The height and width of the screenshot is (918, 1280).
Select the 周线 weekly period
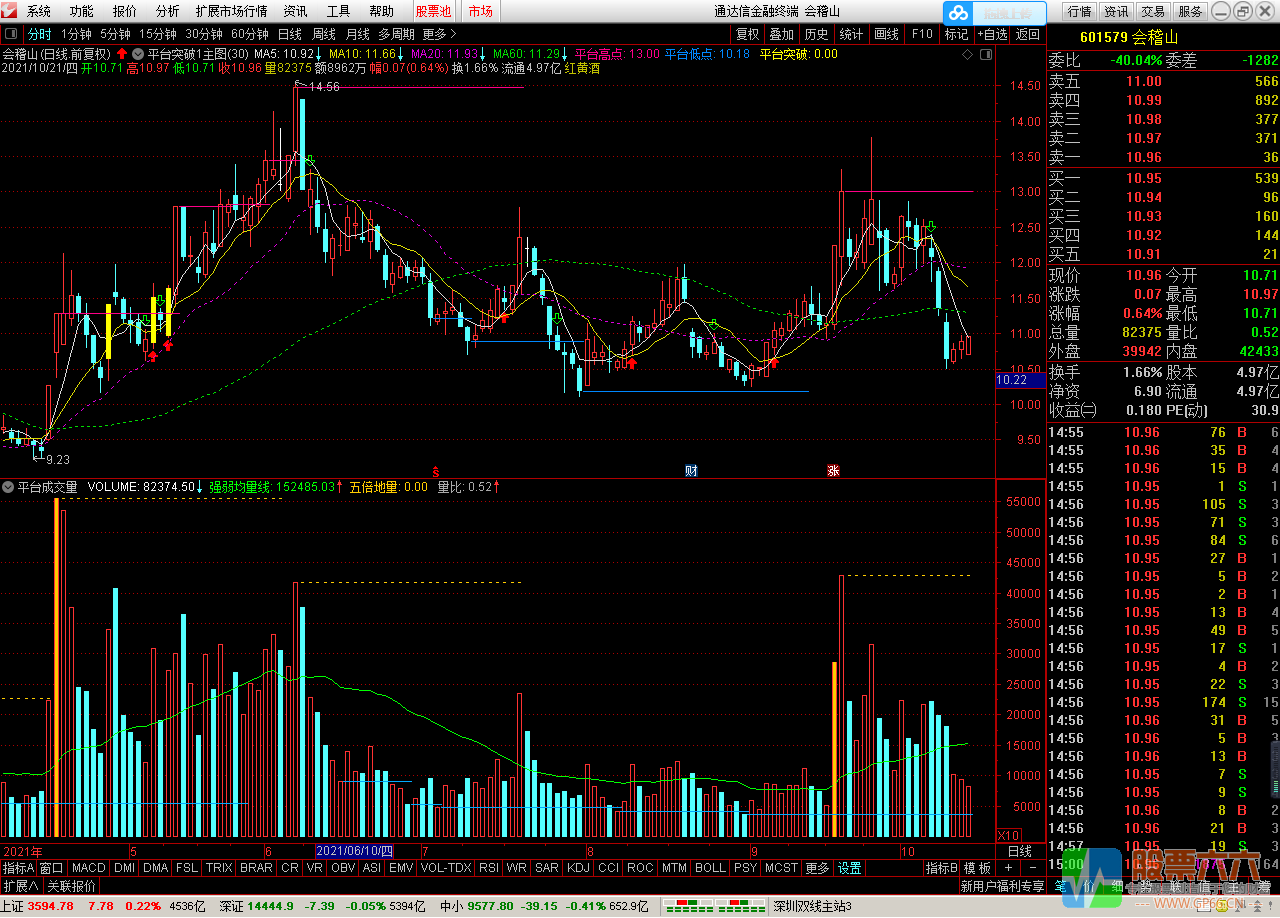click(324, 34)
